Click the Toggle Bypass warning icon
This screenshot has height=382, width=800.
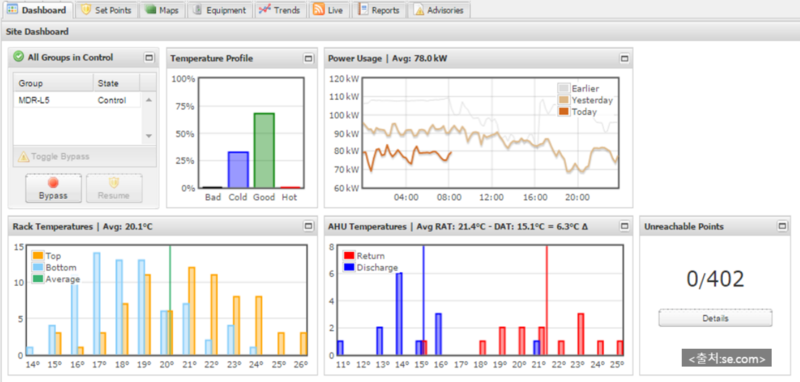point(23,157)
